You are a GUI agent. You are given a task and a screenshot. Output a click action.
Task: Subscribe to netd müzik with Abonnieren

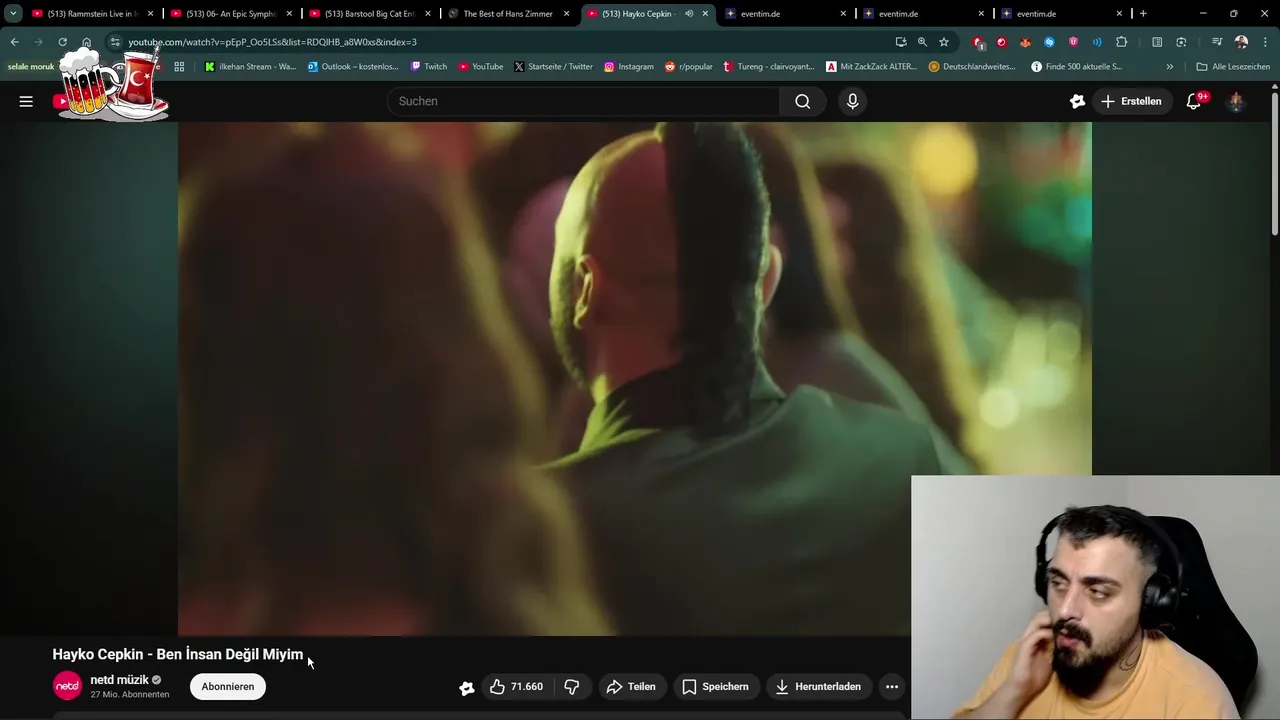pos(228,687)
